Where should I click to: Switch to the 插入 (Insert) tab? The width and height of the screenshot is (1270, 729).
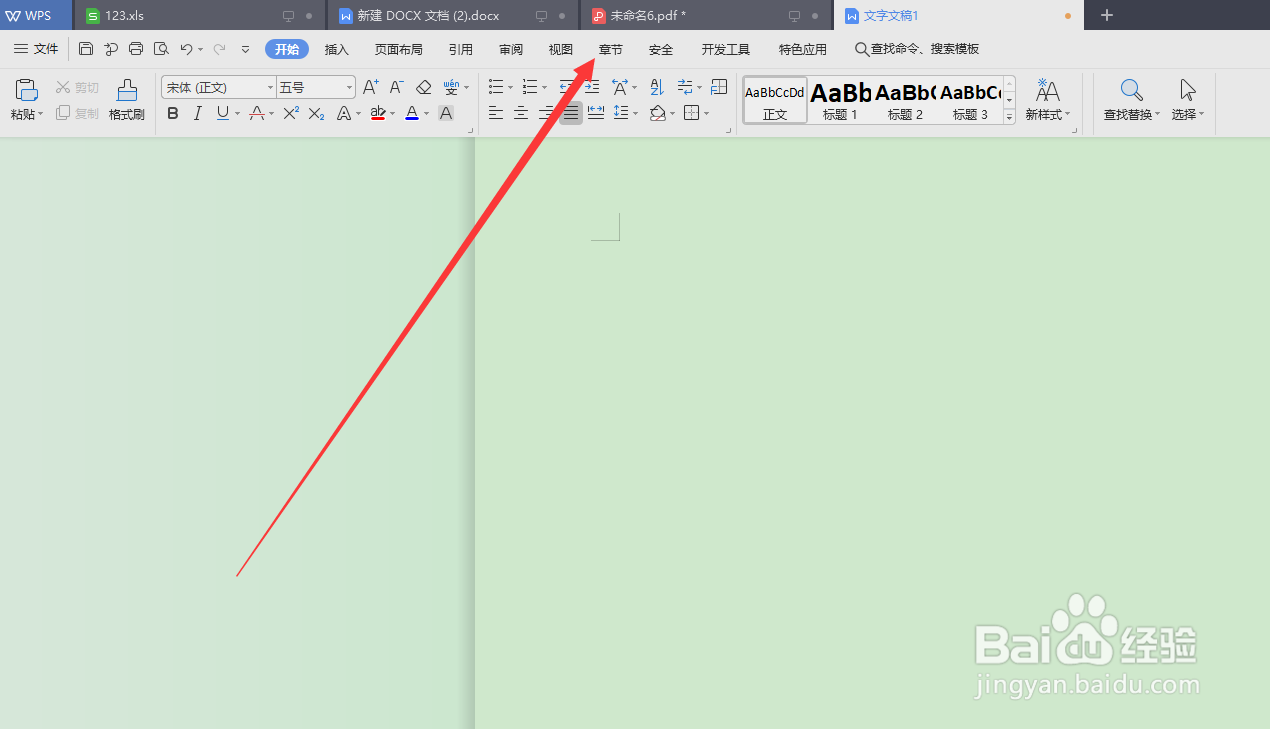(337, 49)
